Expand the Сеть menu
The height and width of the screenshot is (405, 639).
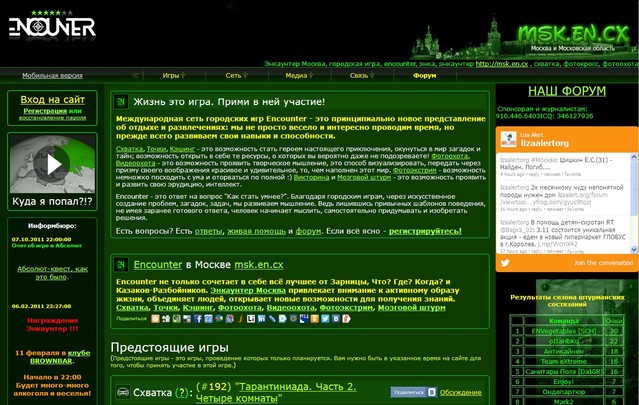pyautogui.click(x=236, y=75)
